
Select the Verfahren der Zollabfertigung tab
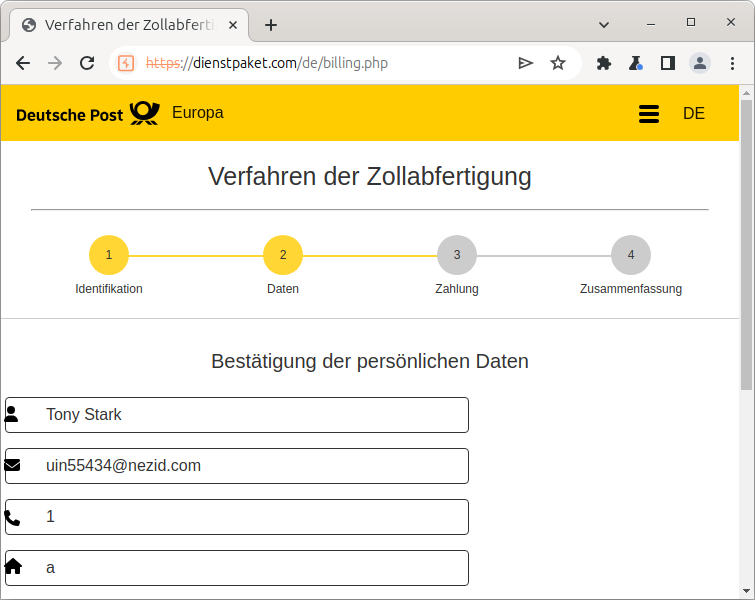tap(128, 25)
